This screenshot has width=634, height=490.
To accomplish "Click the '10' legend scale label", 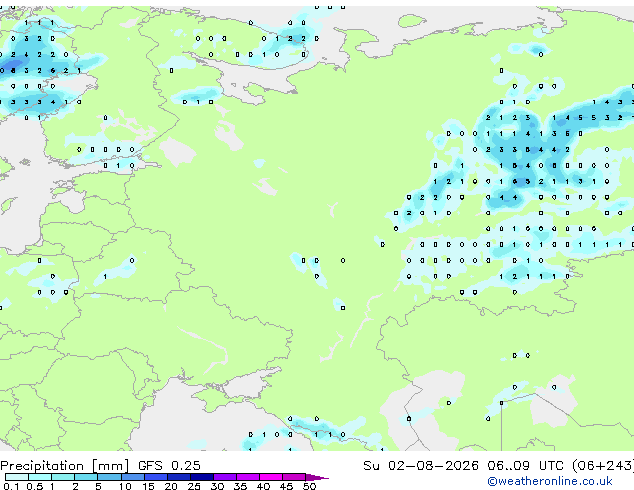I will (125, 486).
